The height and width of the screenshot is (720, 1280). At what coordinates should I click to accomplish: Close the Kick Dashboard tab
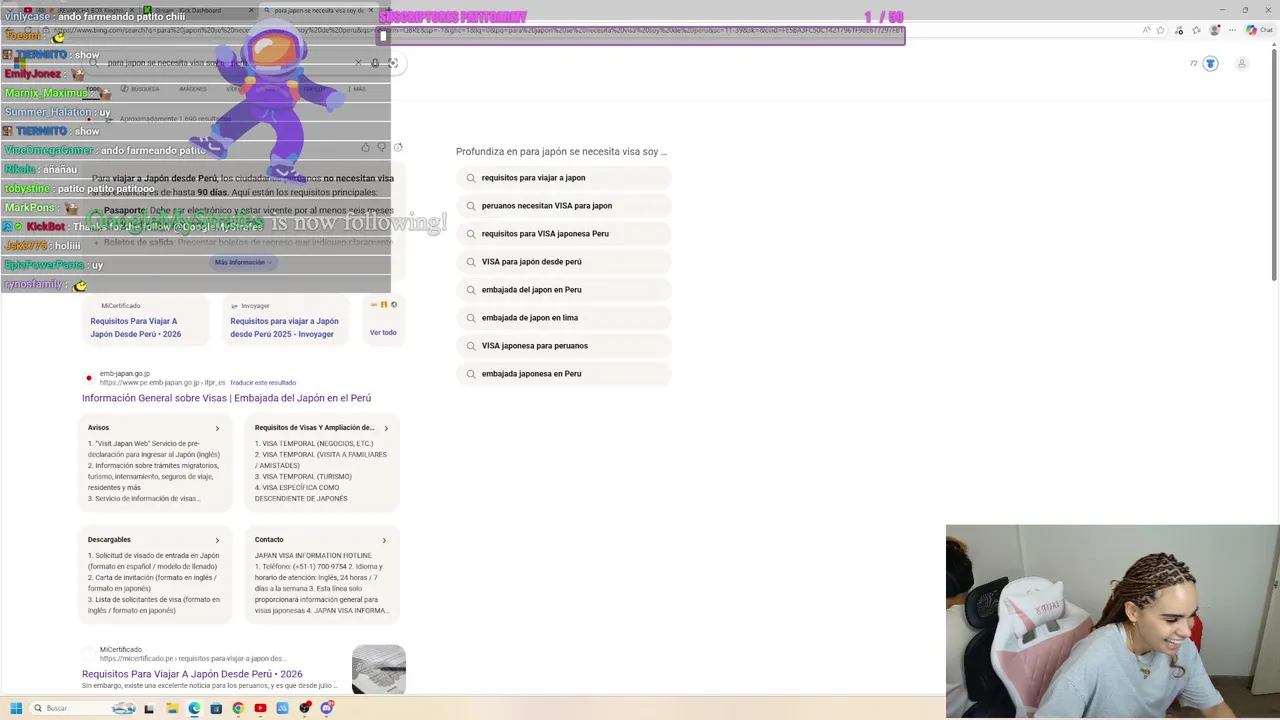251,10
